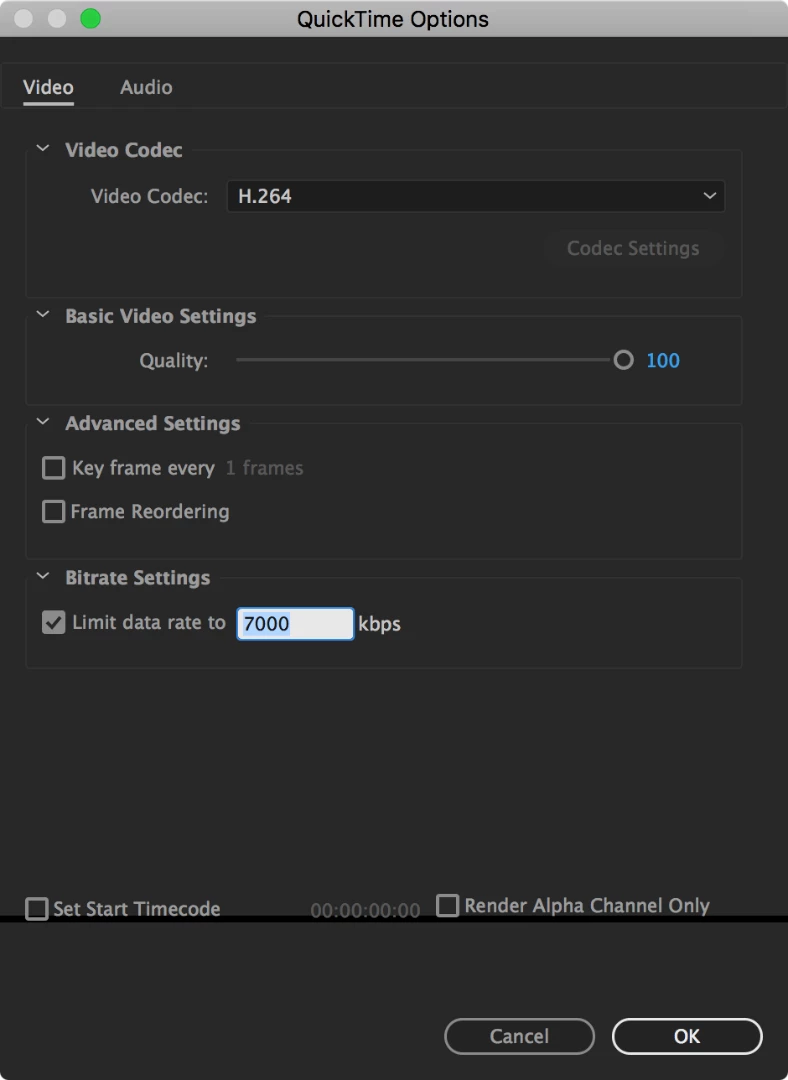788x1080 pixels.
Task: Click the Quality slider handle
Action: 623,360
